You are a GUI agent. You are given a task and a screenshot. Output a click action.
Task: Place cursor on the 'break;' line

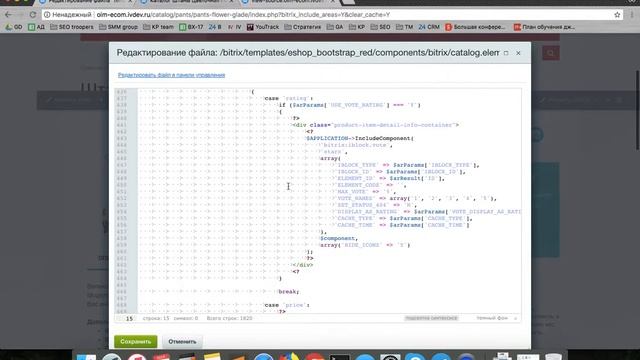(289, 292)
